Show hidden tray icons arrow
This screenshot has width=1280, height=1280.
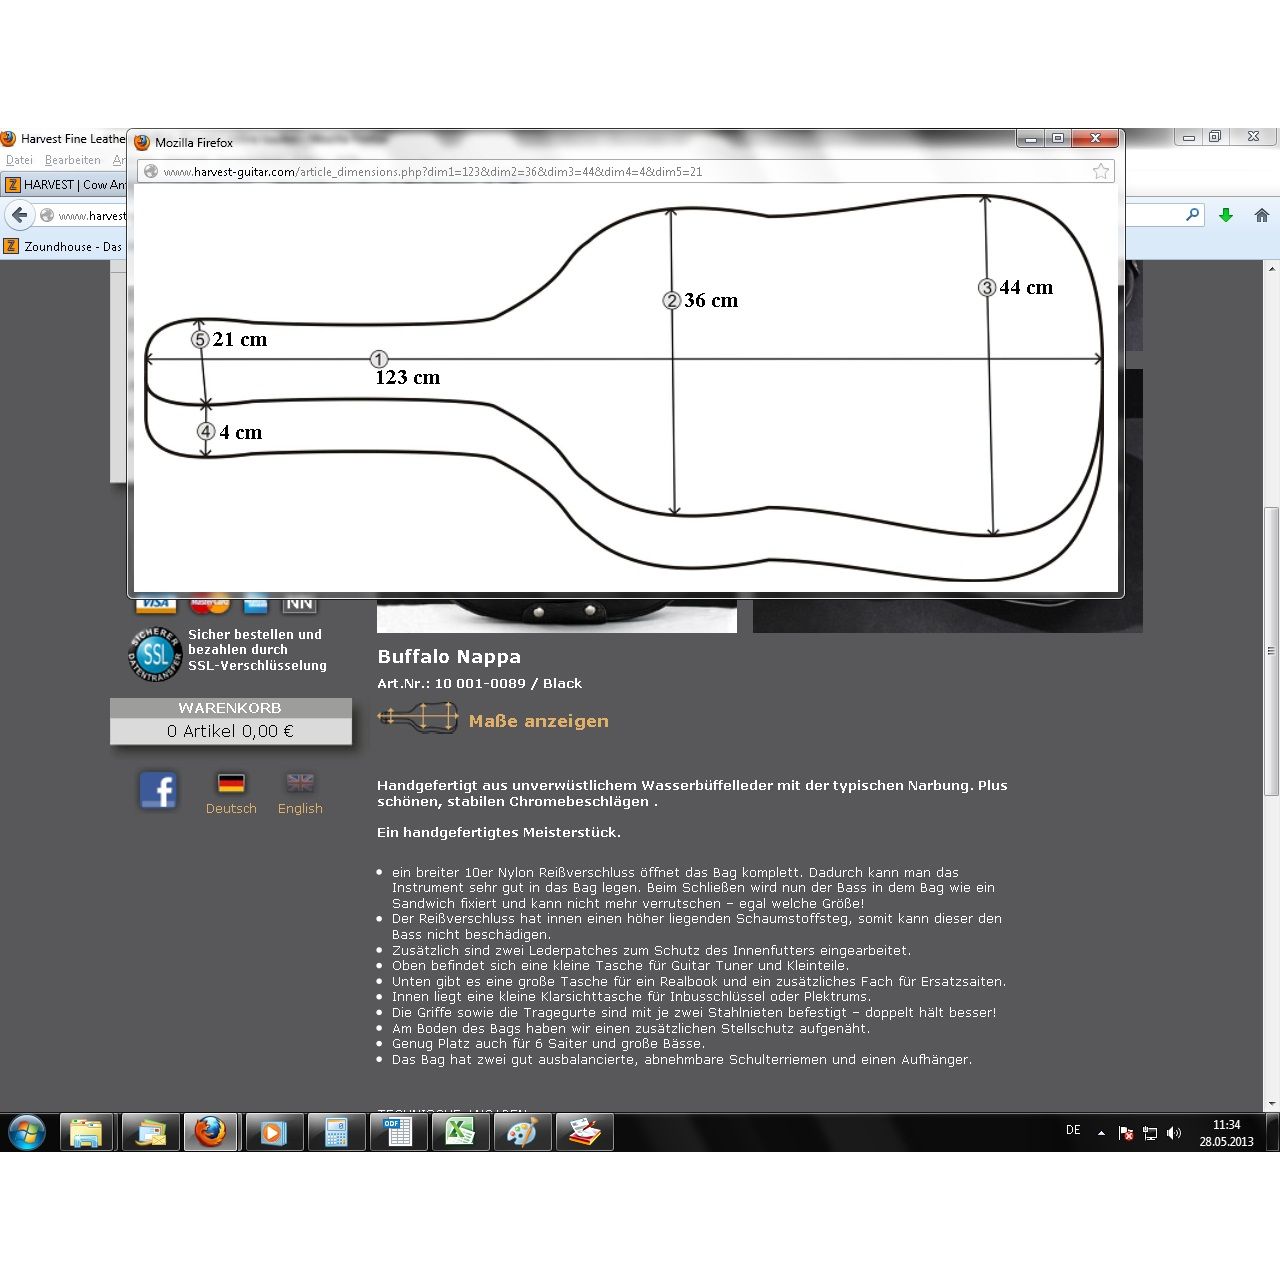point(1101,1133)
